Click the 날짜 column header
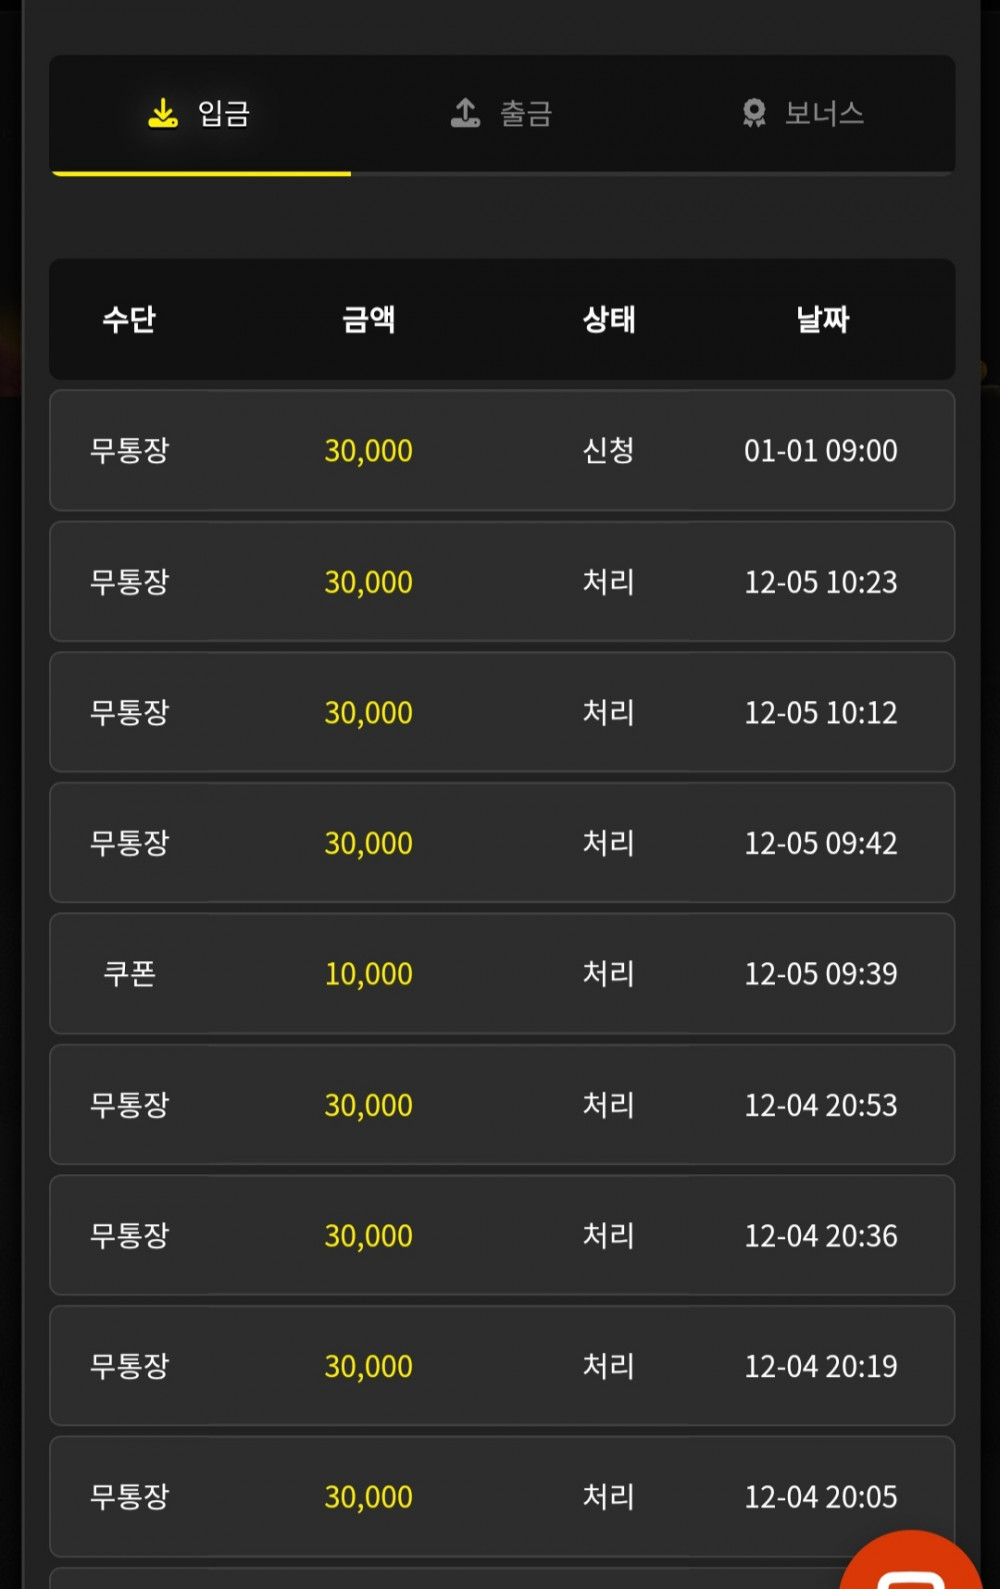 click(822, 319)
